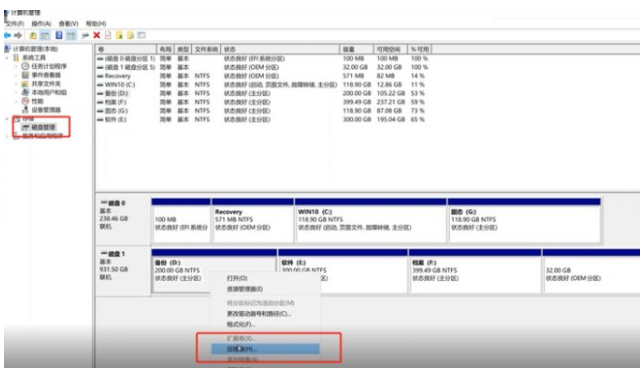The image size is (640, 370).
Task: Open the Action 操作(A) menu
Action: pos(41,24)
